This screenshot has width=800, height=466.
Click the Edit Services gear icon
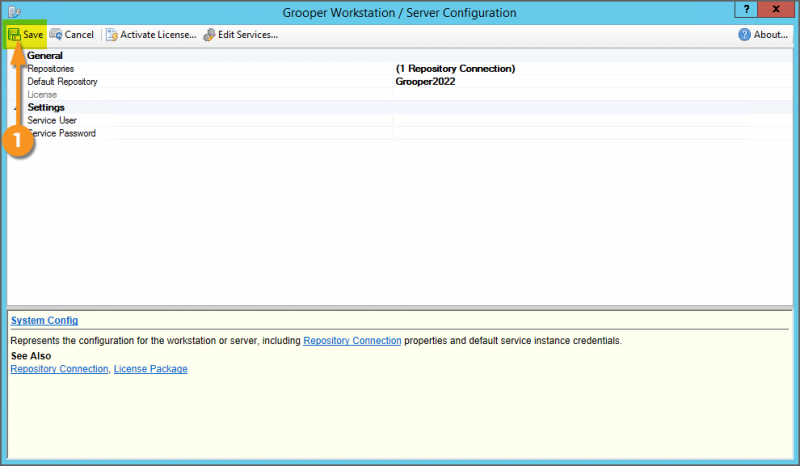[x=209, y=35]
